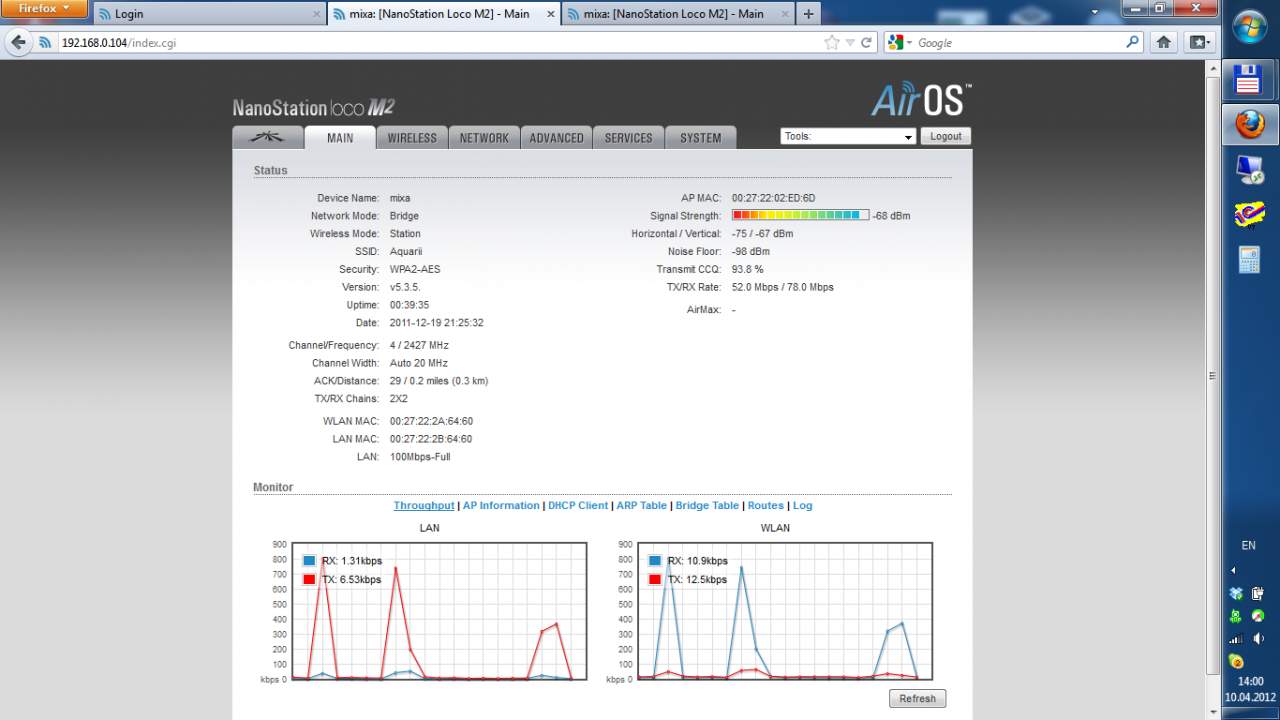Switch to the SYSTEM tab
This screenshot has height=720, width=1280.
click(700, 137)
